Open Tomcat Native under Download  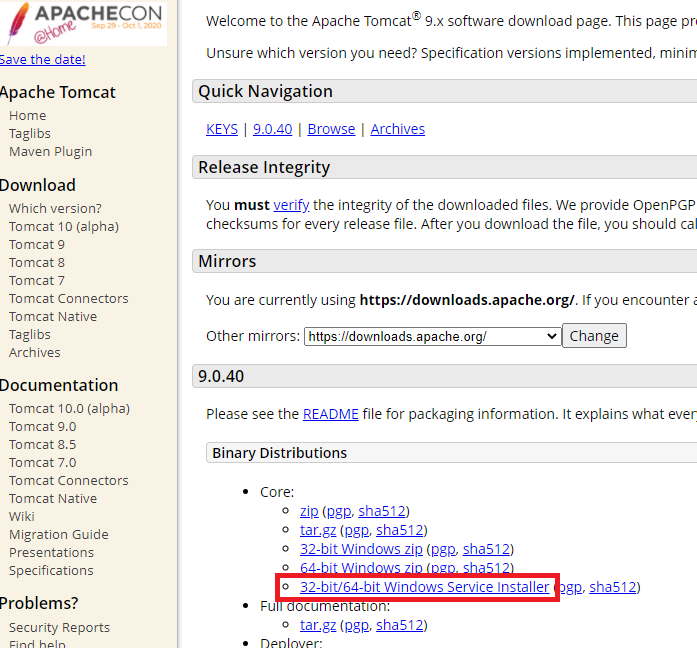(x=53, y=316)
